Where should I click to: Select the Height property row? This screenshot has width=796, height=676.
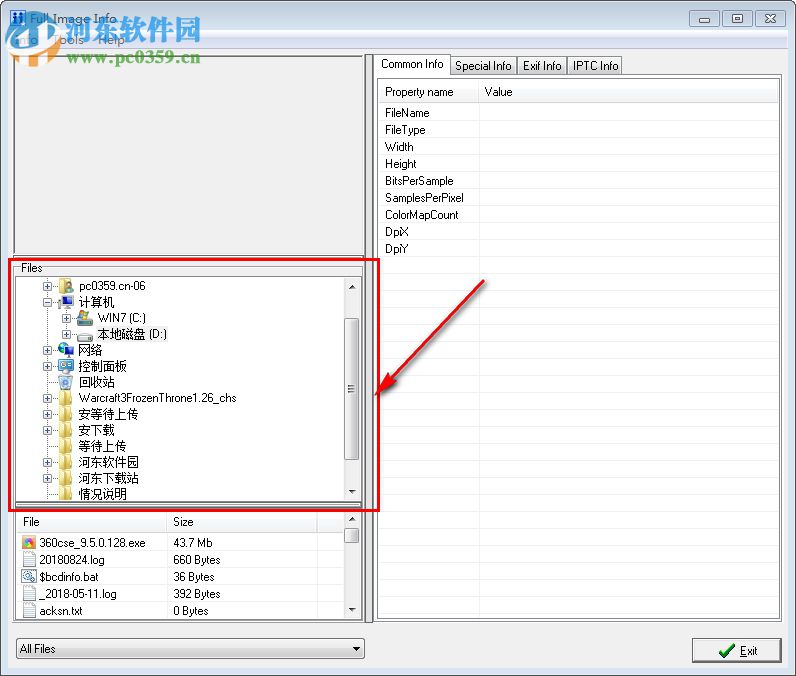coord(579,164)
